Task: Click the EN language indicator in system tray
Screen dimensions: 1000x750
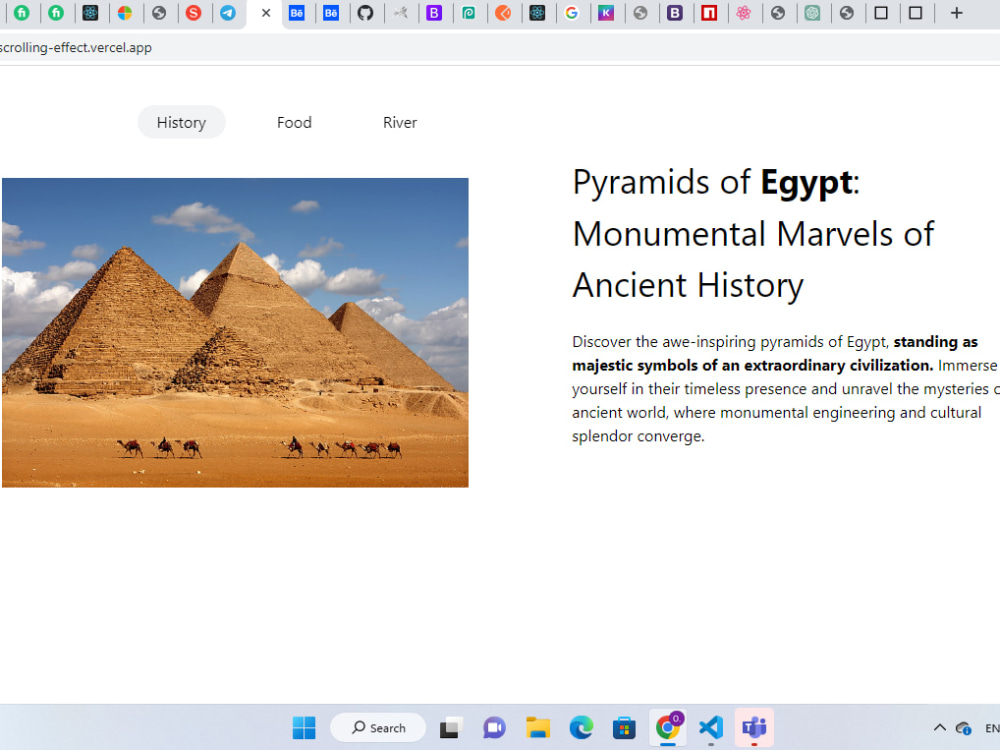Action: [x=992, y=728]
